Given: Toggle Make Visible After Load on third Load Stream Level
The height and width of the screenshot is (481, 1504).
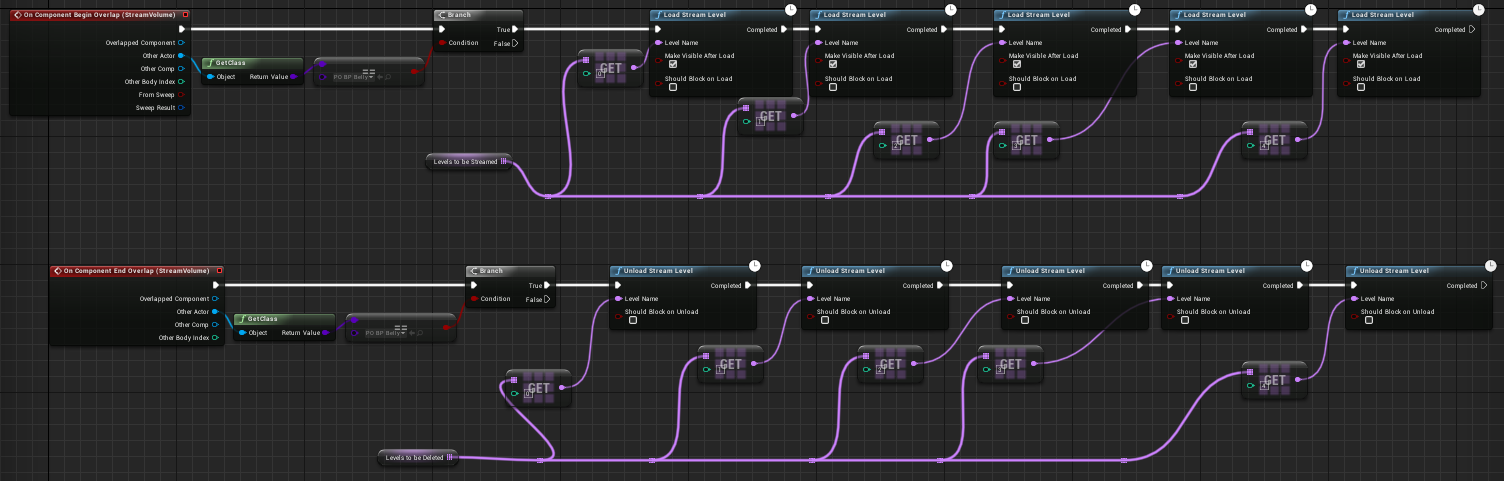Looking at the screenshot, I should [x=1016, y=65].
